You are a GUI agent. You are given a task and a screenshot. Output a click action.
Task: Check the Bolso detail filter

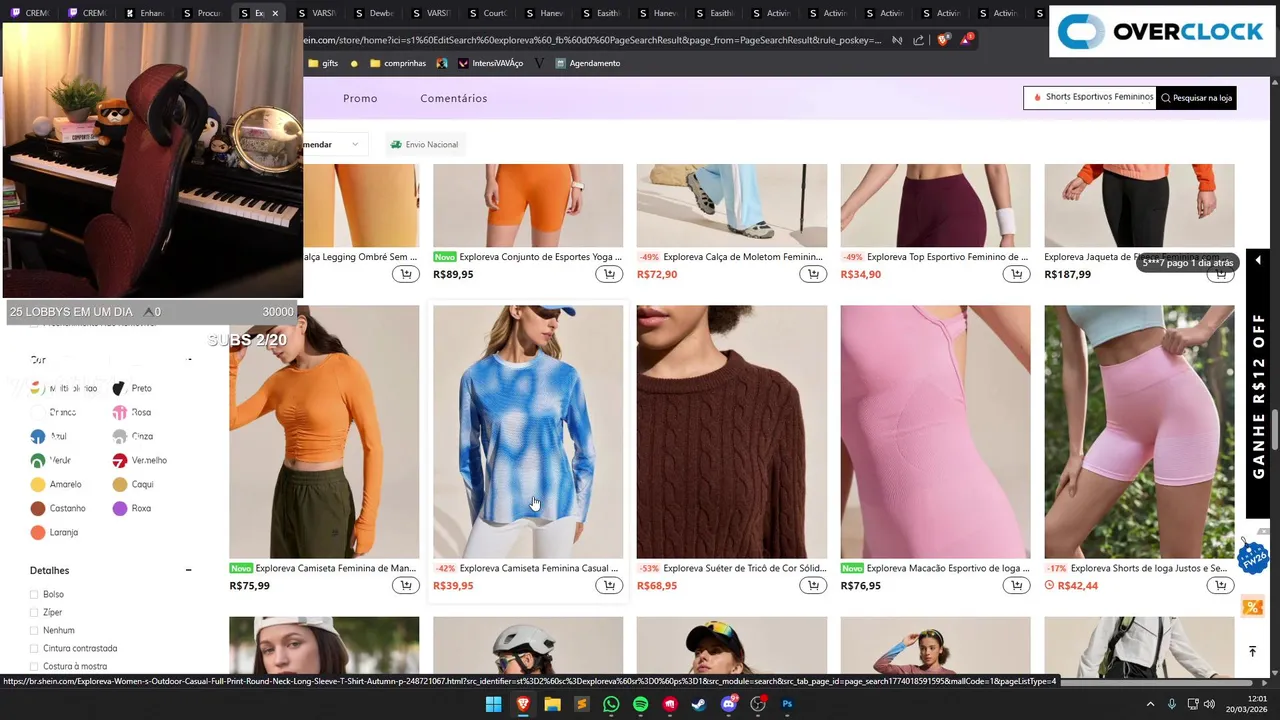[x=34, y=594]
